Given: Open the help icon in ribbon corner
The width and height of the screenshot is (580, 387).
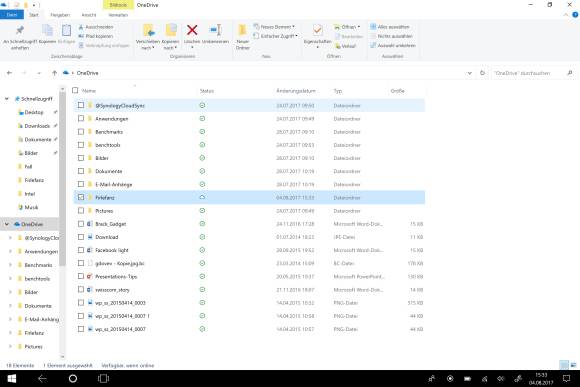Looking at the screenshot, I should (575, 15).
